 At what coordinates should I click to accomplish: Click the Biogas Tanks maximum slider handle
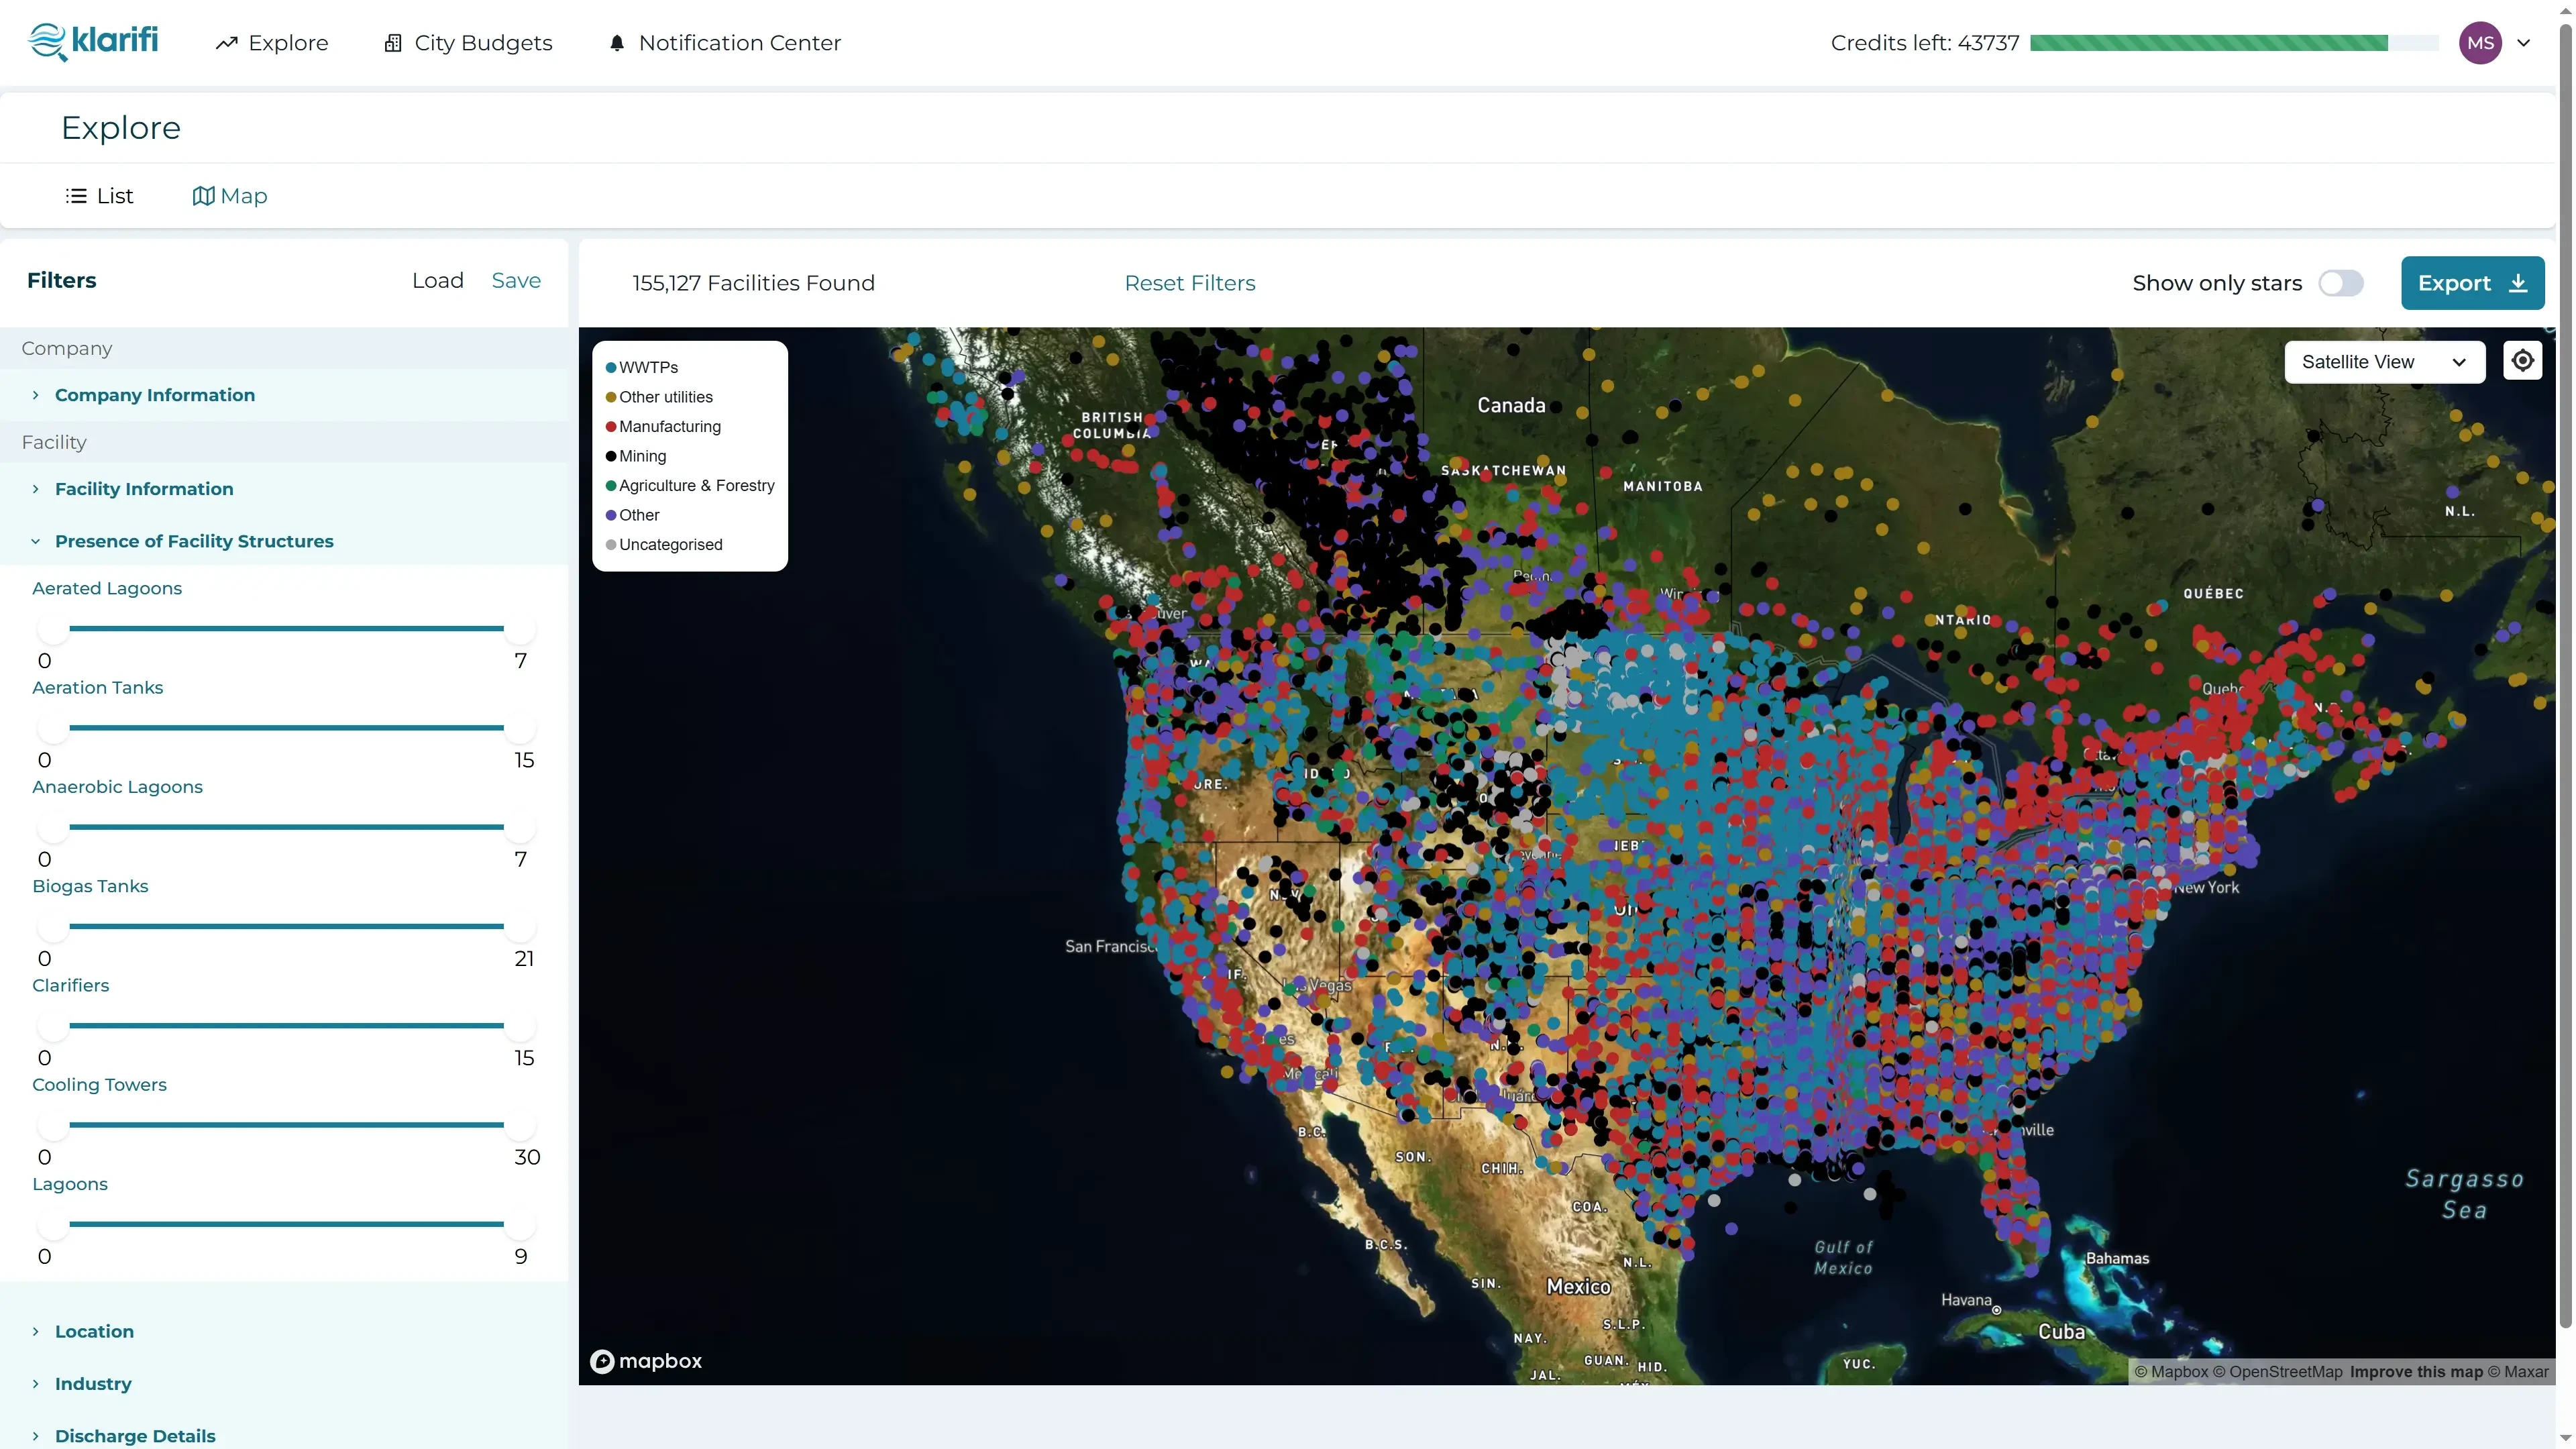point(520,926)
